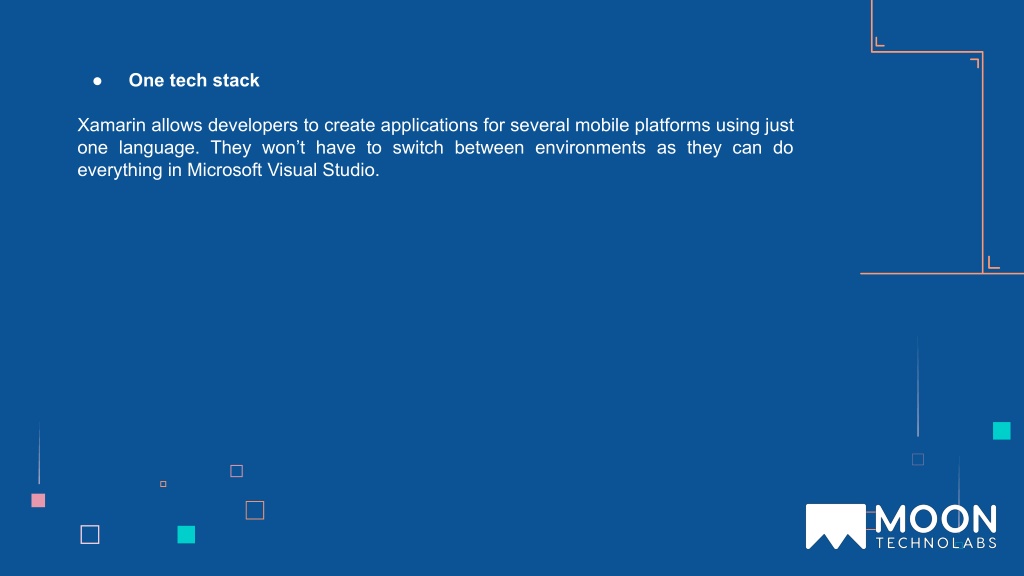Click the Moon Technolabs logo mark
This screenshot has width=1024, height=576.
(835, 526)
